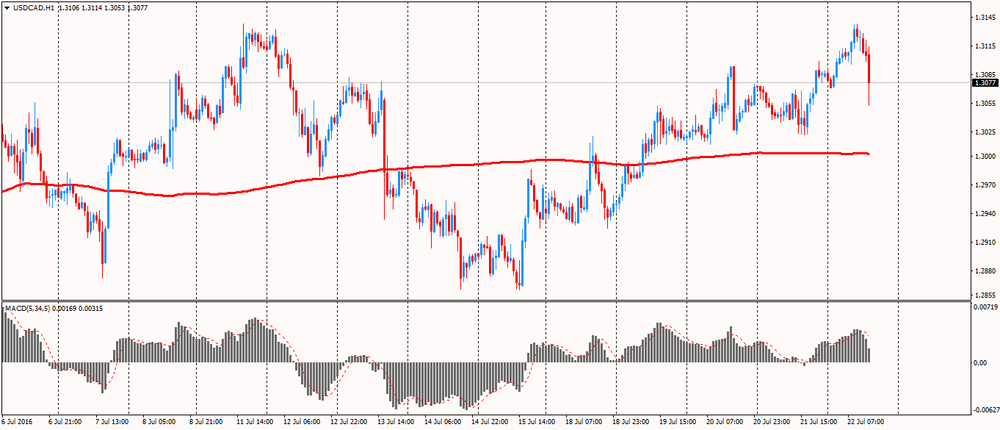Click the 22 Jul 07:00 time label
Screen dimensions: 1000x430
[x=864, y=422]
